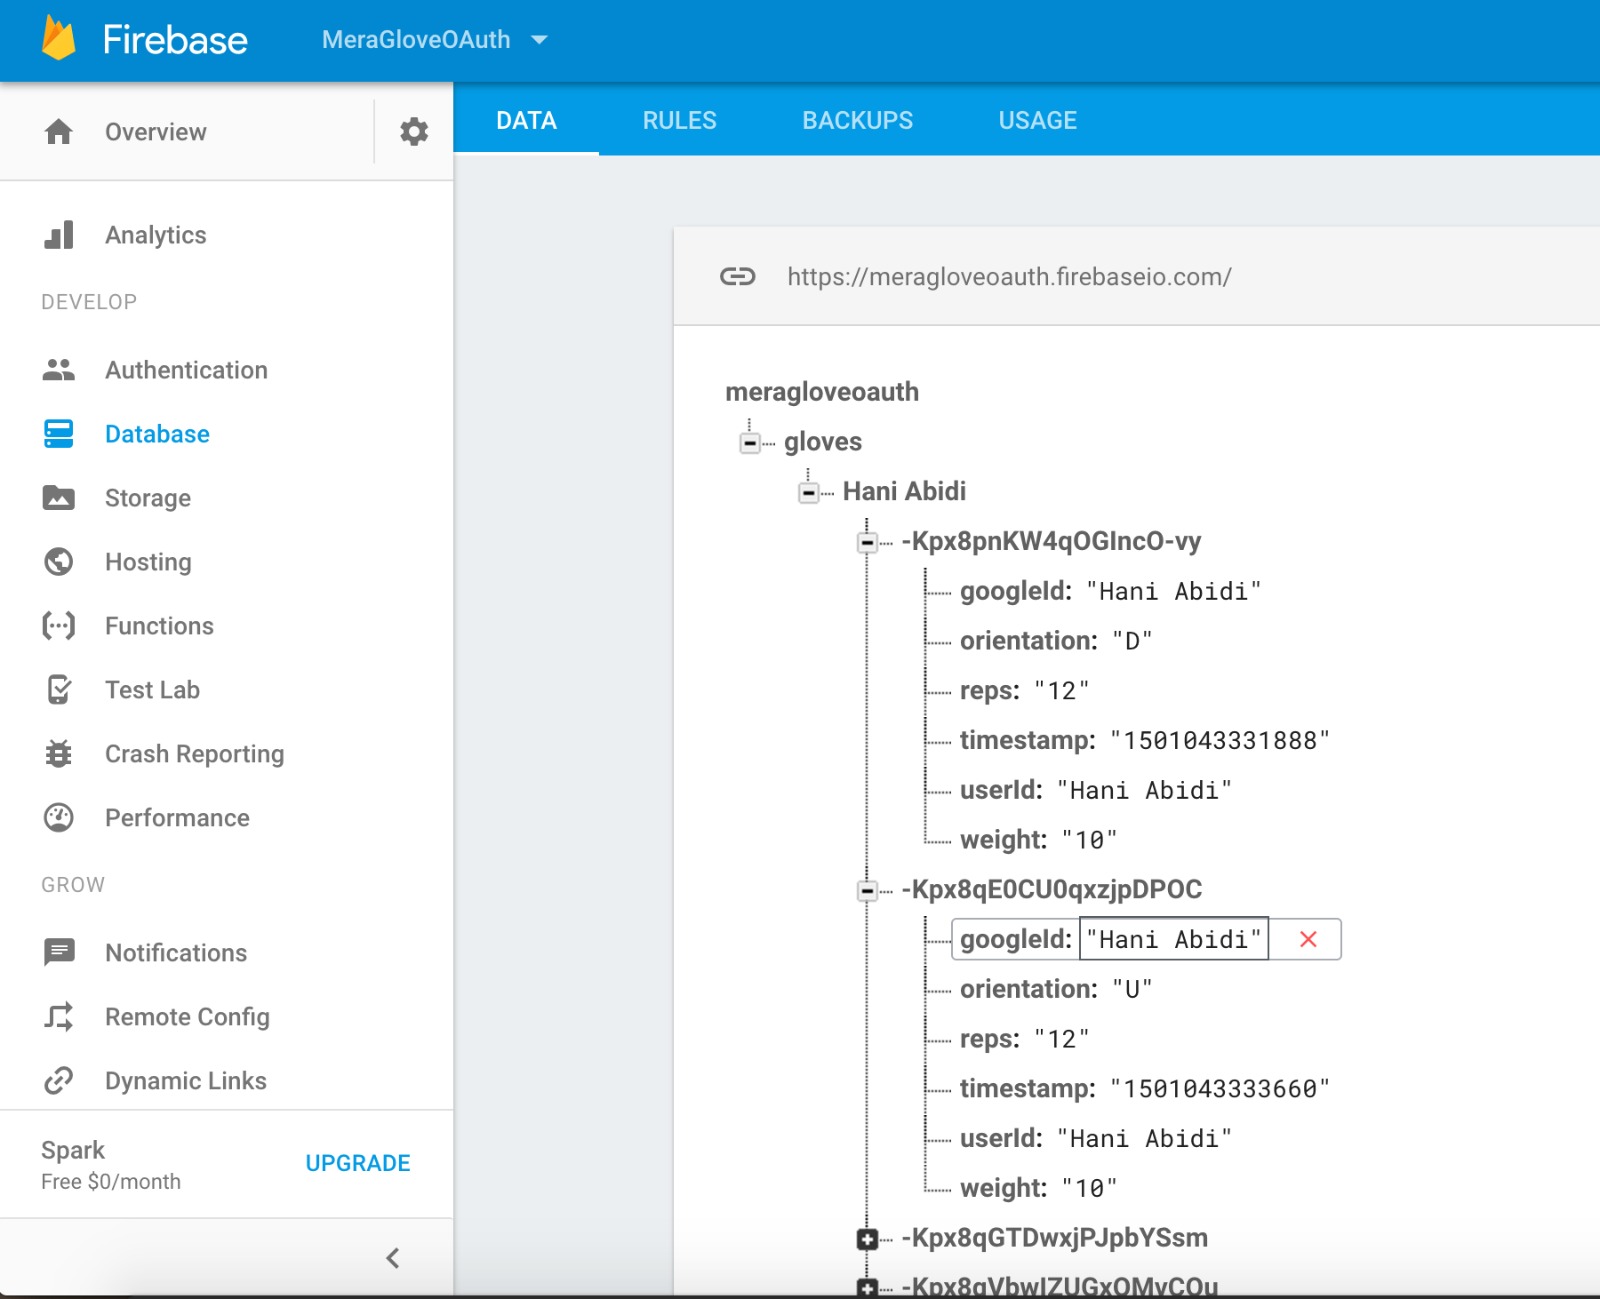The image size is (1600, 1299).
Task: Select the meragloveoauth root node
Action: 822,392
